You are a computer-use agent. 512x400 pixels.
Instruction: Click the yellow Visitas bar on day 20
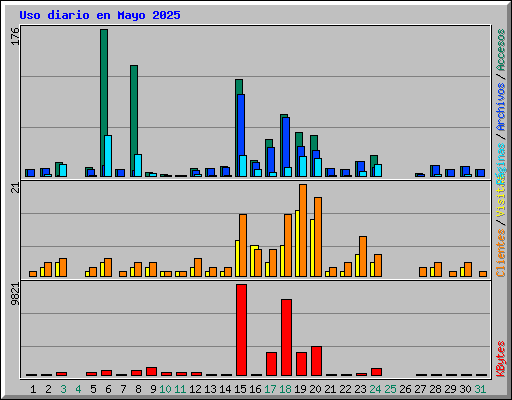tap(312, 248)
